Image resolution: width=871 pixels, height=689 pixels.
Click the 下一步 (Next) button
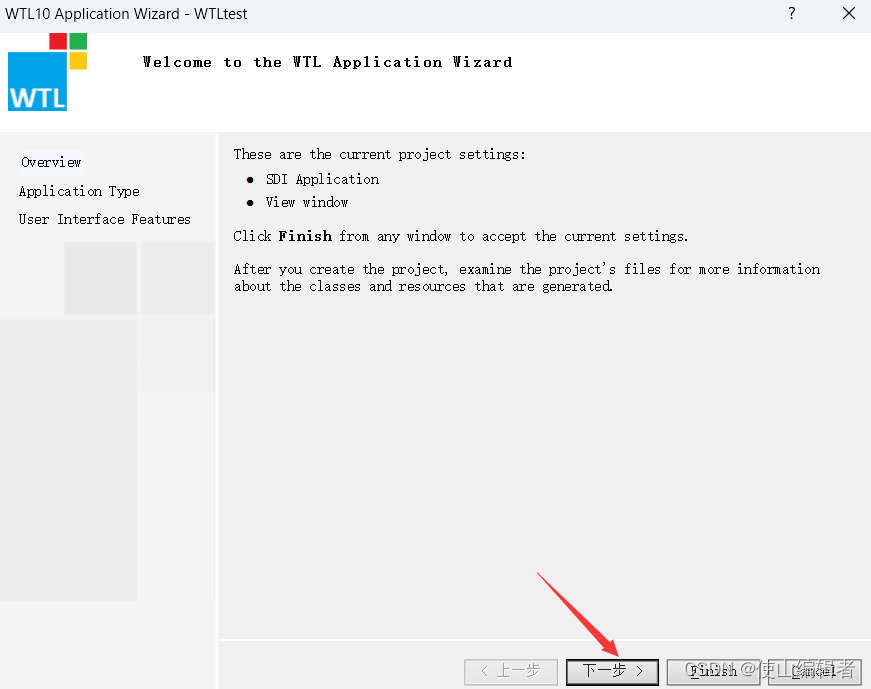612,671
